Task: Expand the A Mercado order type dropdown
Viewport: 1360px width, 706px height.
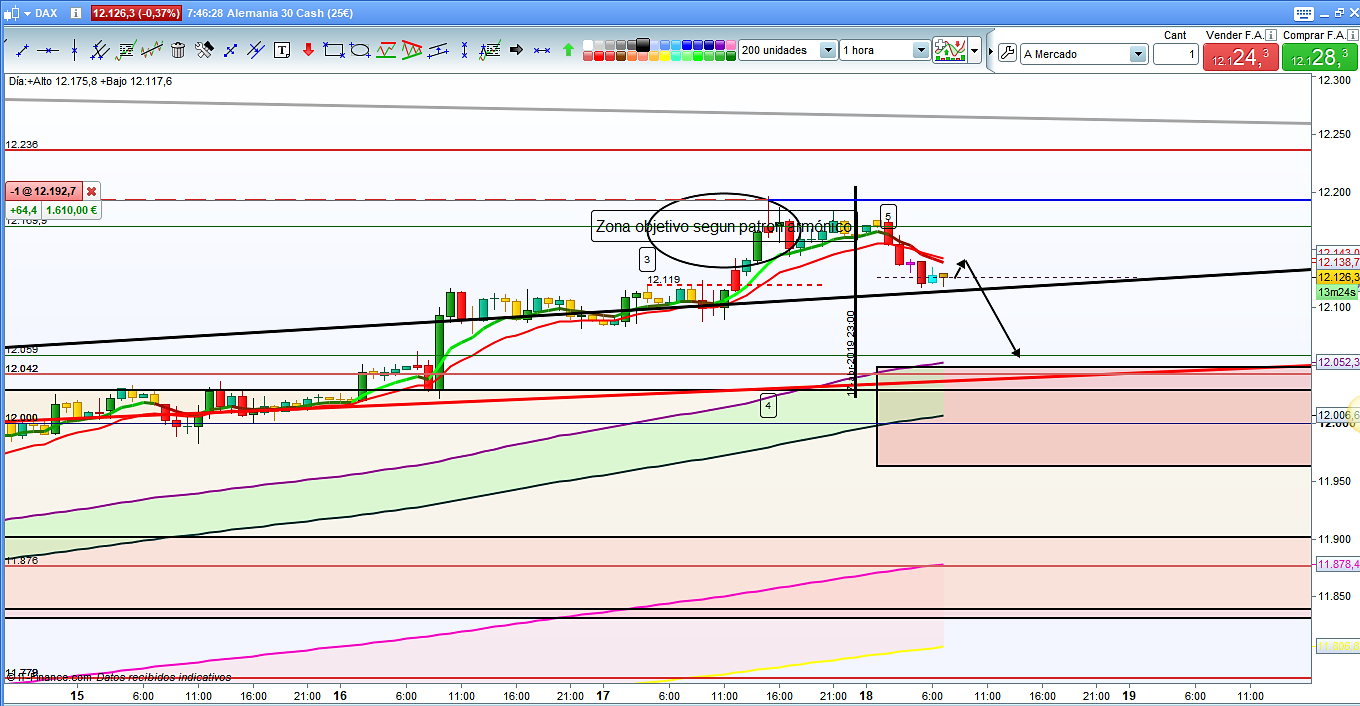Action: pyautogui.click(x=1138, y=54)
